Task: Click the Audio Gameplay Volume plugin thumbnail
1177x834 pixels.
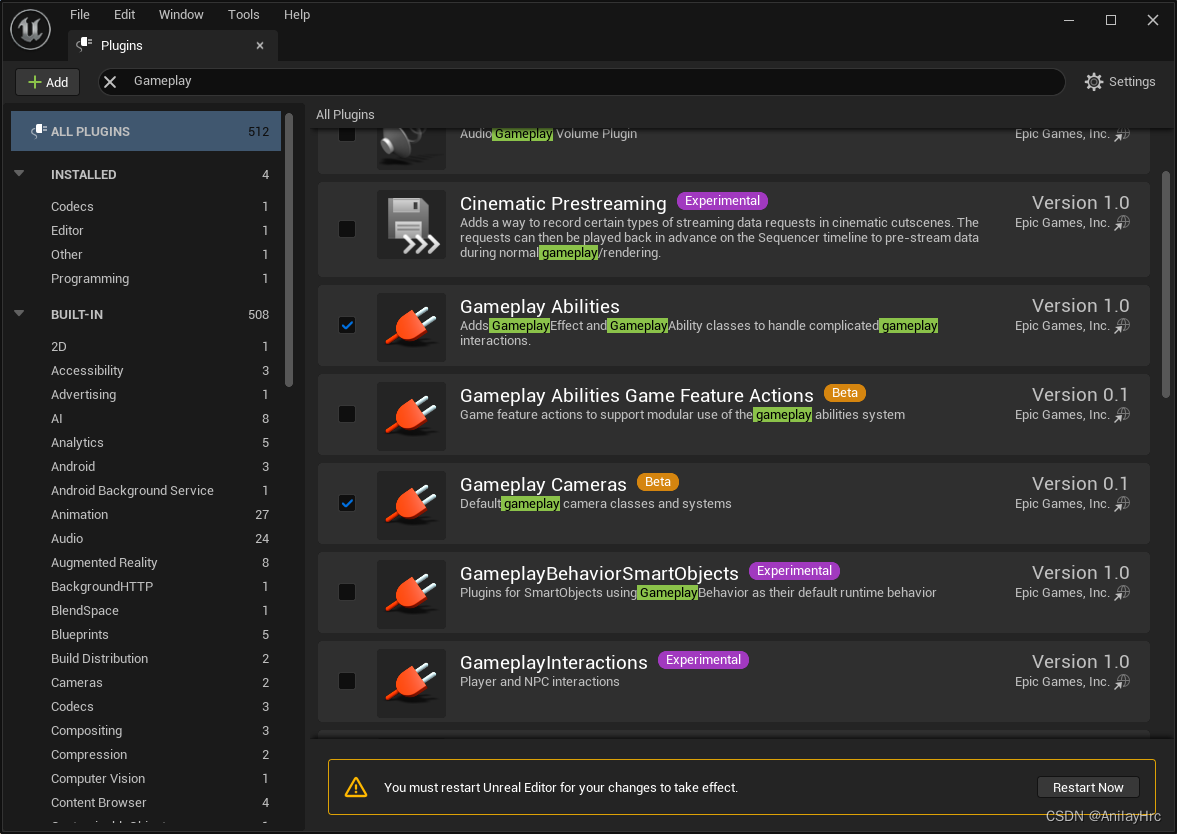Action: (x=411, y=149)
